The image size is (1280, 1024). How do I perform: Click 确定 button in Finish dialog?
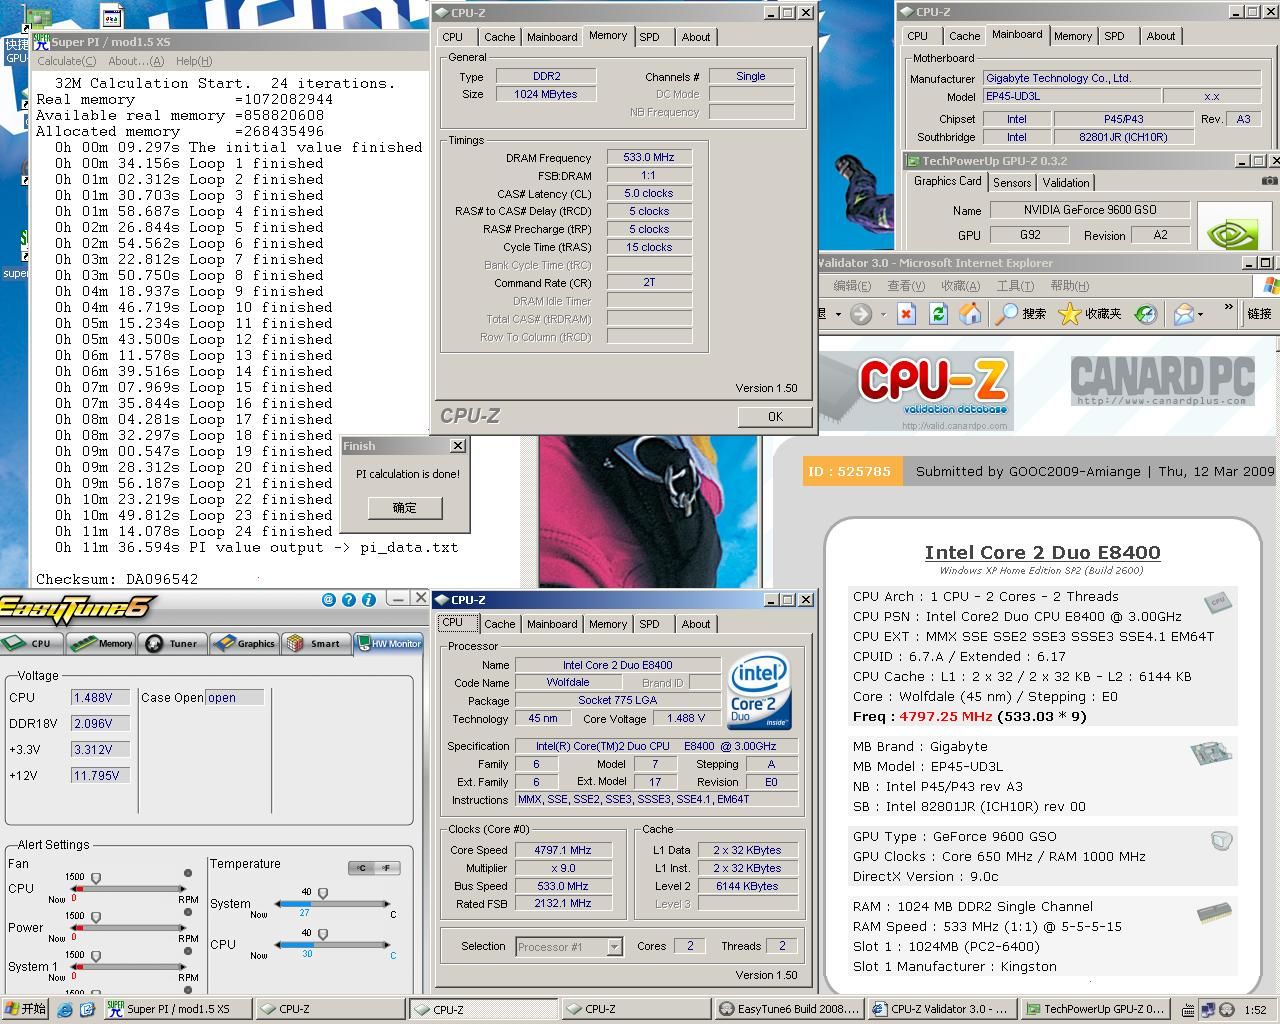(x=405, y=507)
